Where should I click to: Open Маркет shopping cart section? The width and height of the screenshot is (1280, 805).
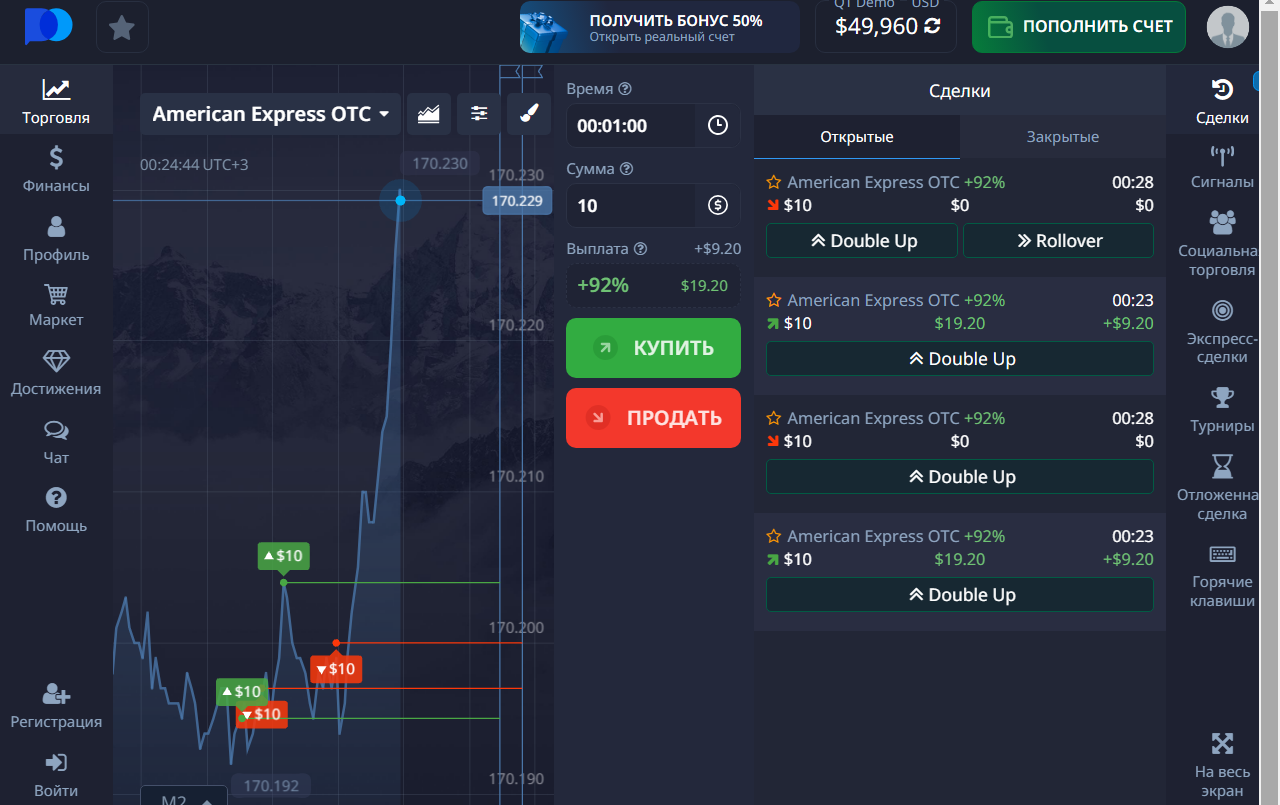click(x=56, y=306)
